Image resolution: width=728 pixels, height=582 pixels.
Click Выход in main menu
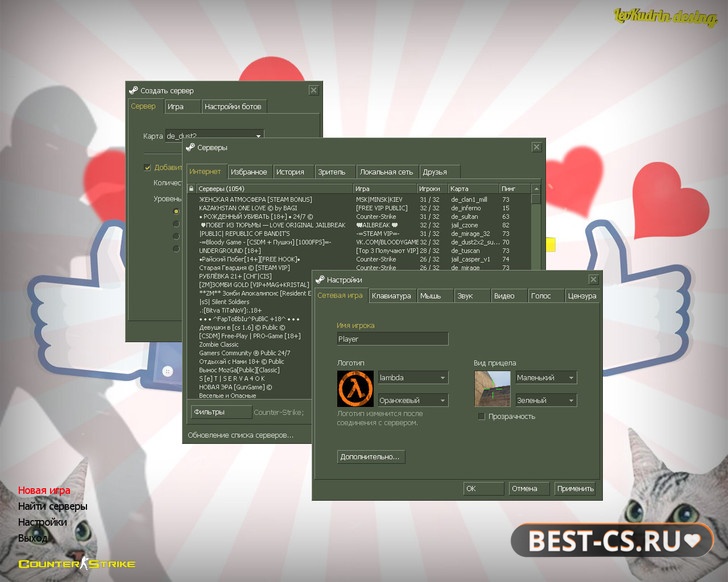click(32, 538)
